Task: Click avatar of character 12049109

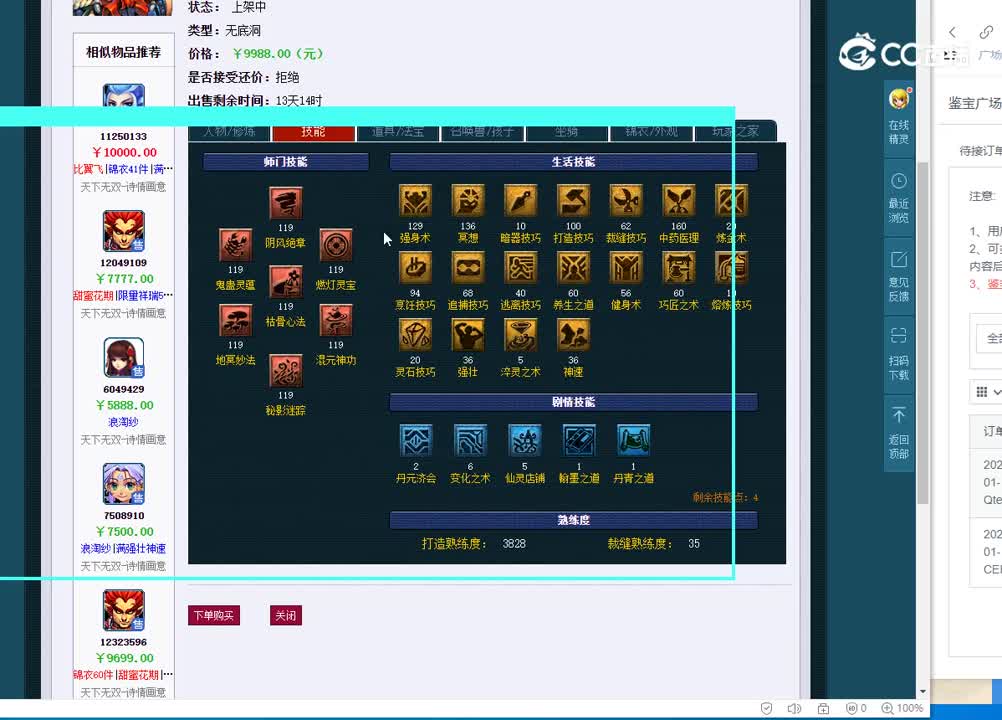Action: 123,231
